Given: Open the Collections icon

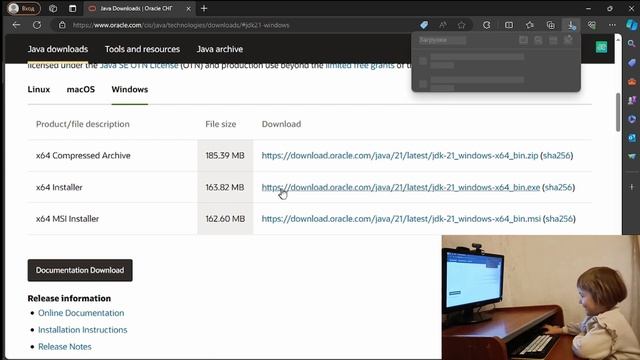Looking at the screenshot, I should (x=551, y=25).
